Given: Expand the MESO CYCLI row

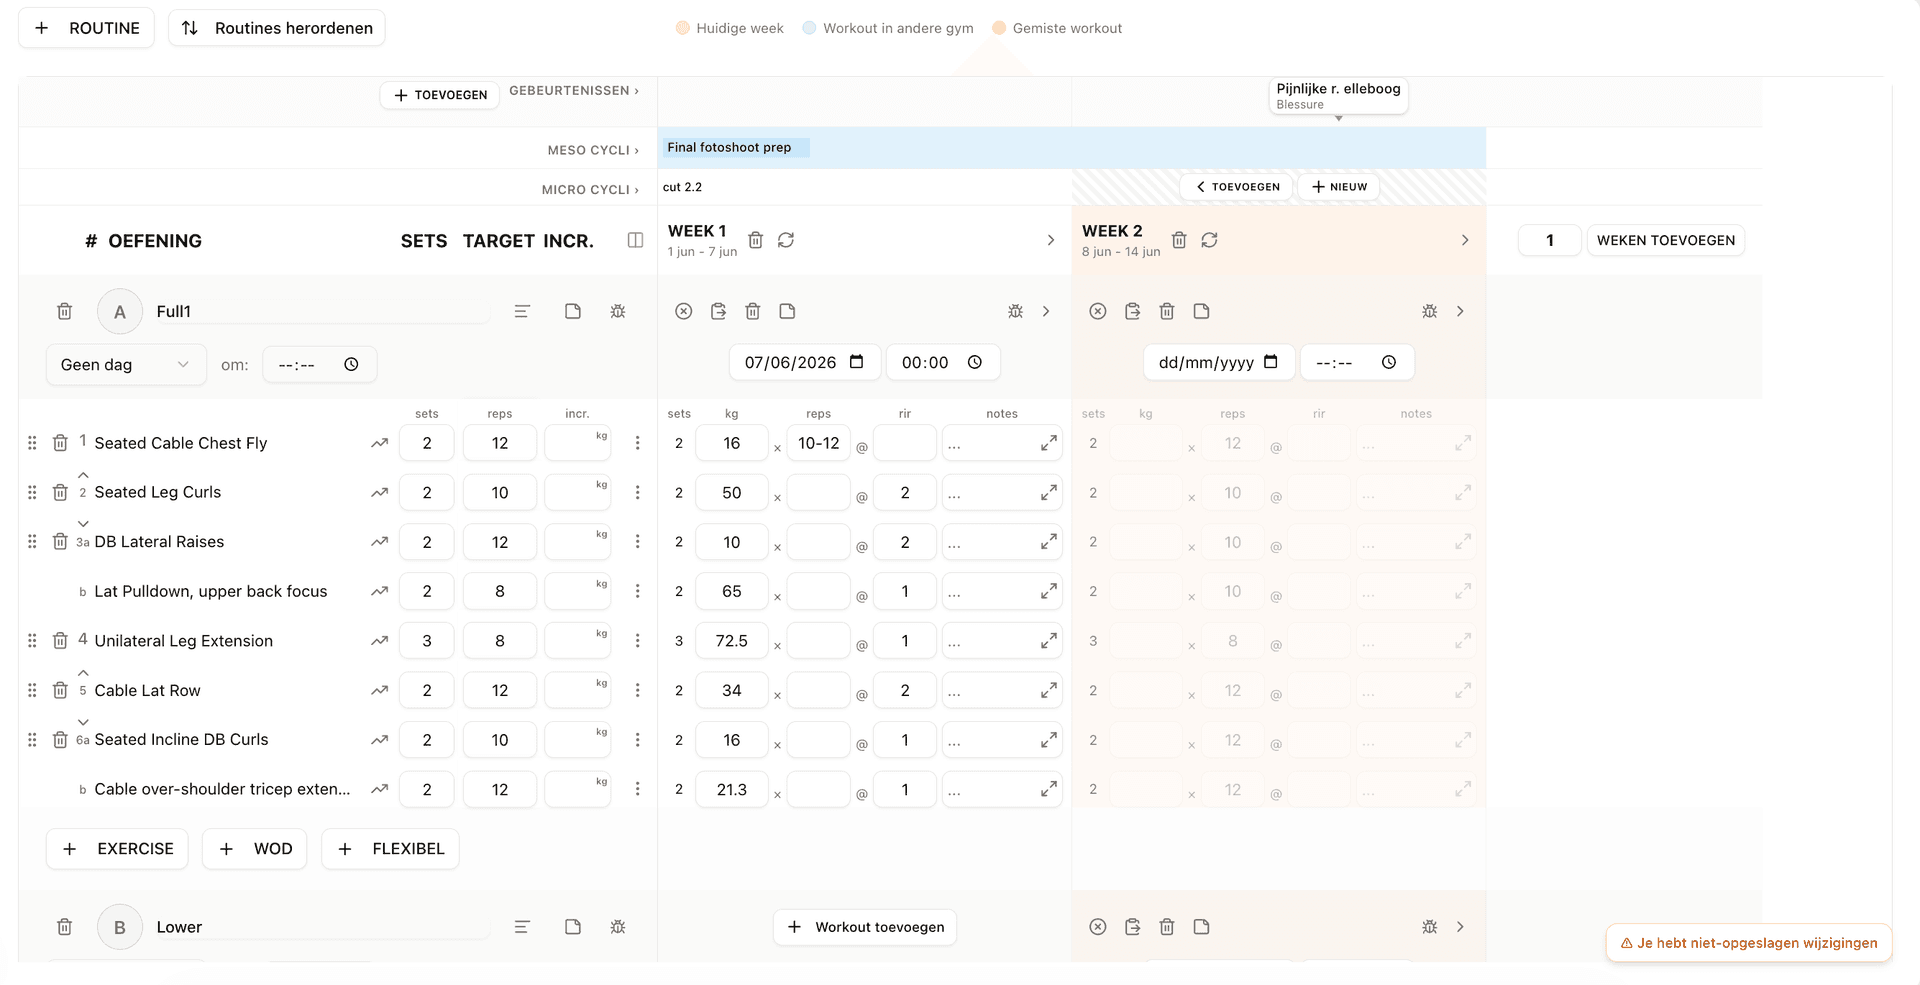Looking at the screenshot, I should (593, 150).
